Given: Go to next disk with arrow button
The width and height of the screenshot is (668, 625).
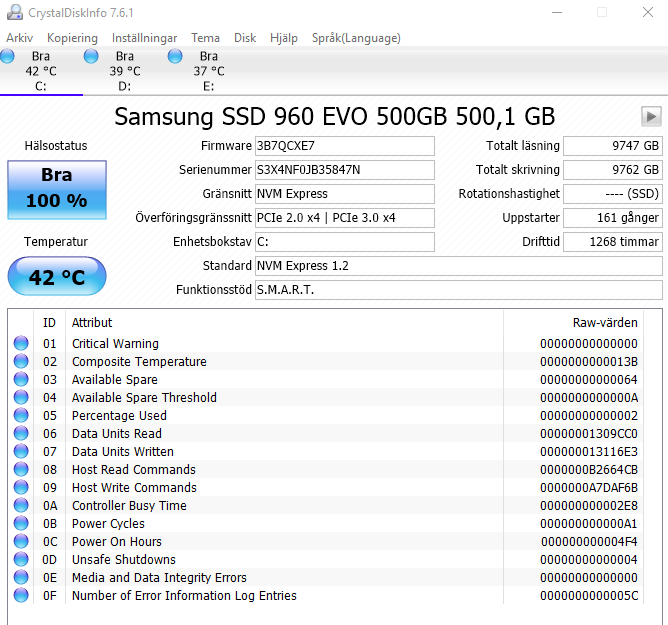Looking at the screenshot, I should 651,116.
